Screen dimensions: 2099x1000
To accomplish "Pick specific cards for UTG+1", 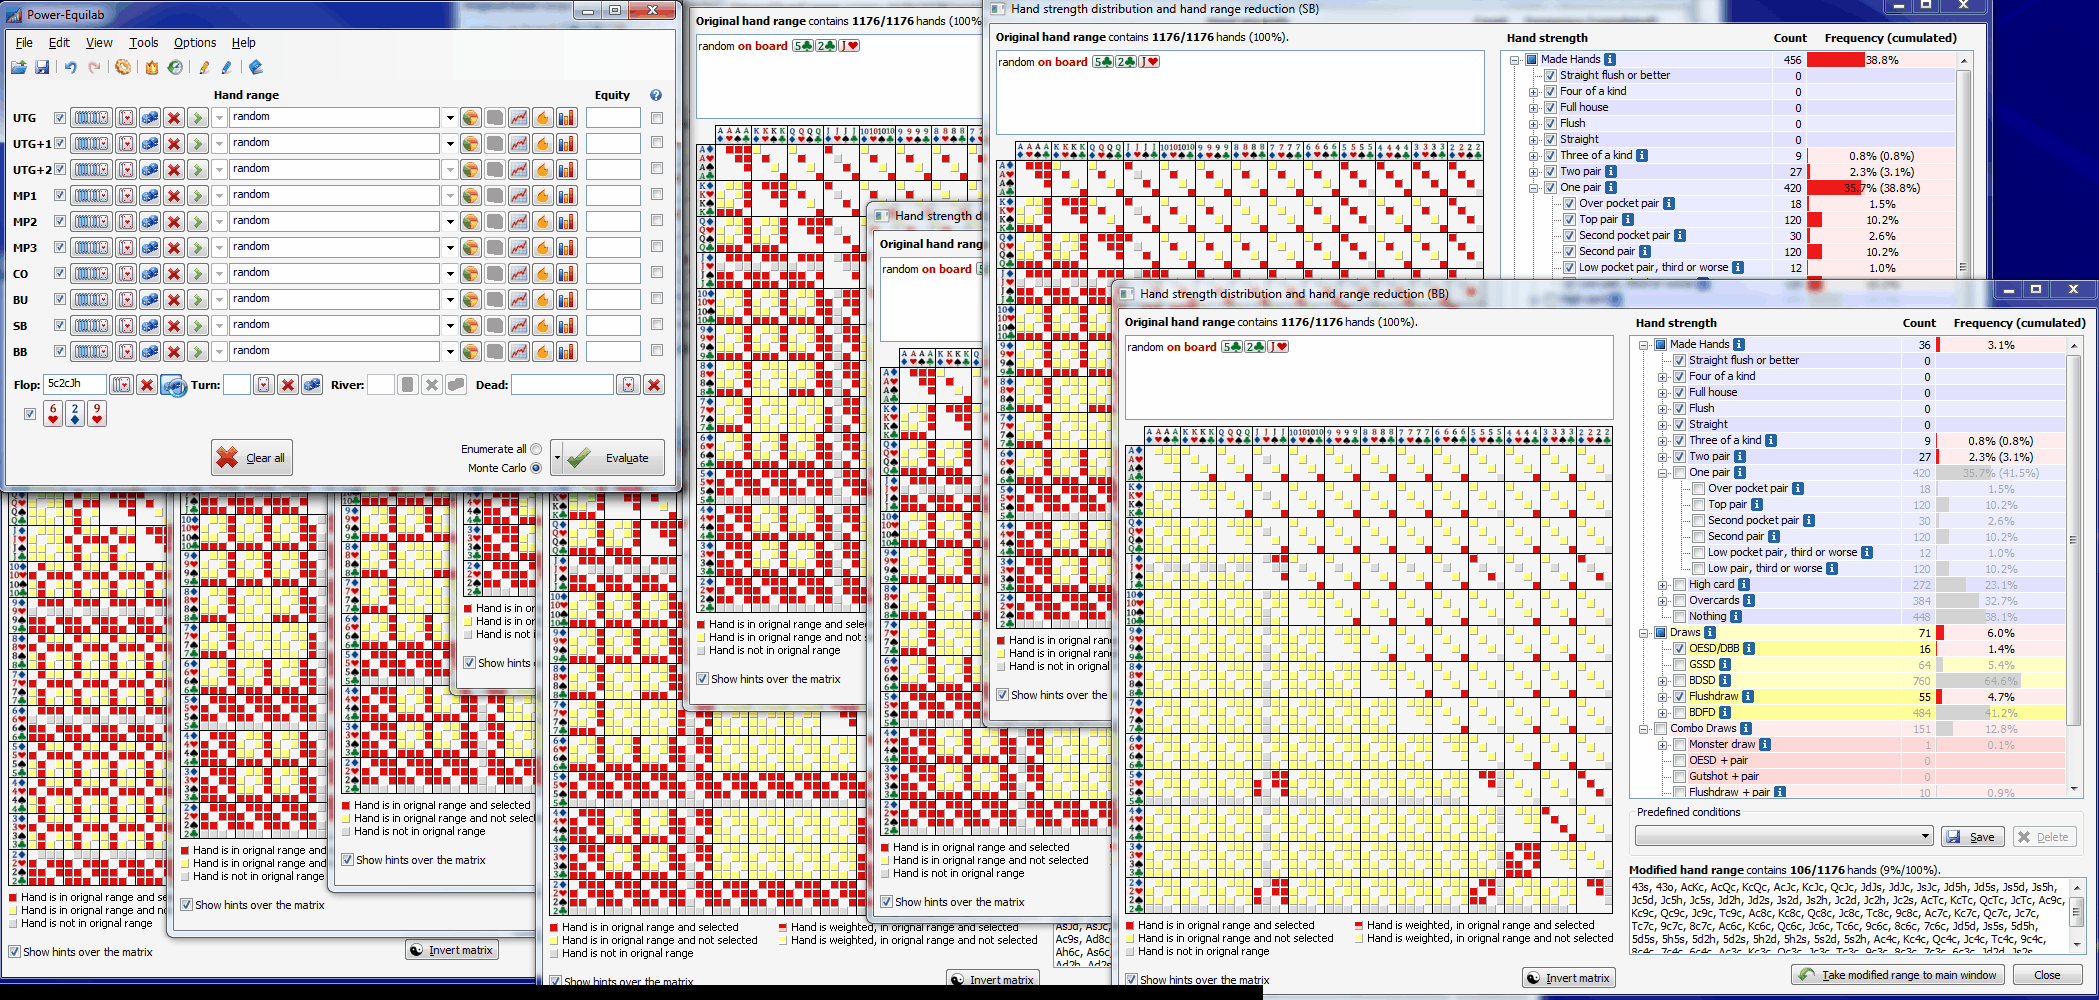I will tap(126, 144).
